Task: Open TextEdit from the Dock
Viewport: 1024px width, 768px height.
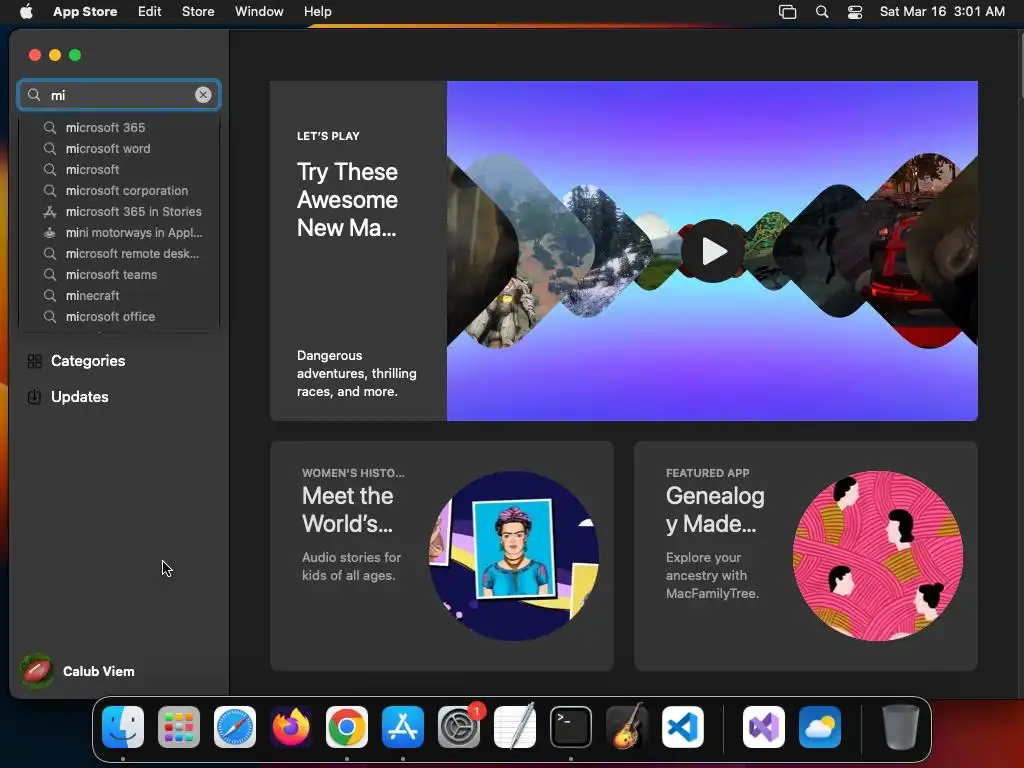Action: pyautogui.click(x=515, y=726)
